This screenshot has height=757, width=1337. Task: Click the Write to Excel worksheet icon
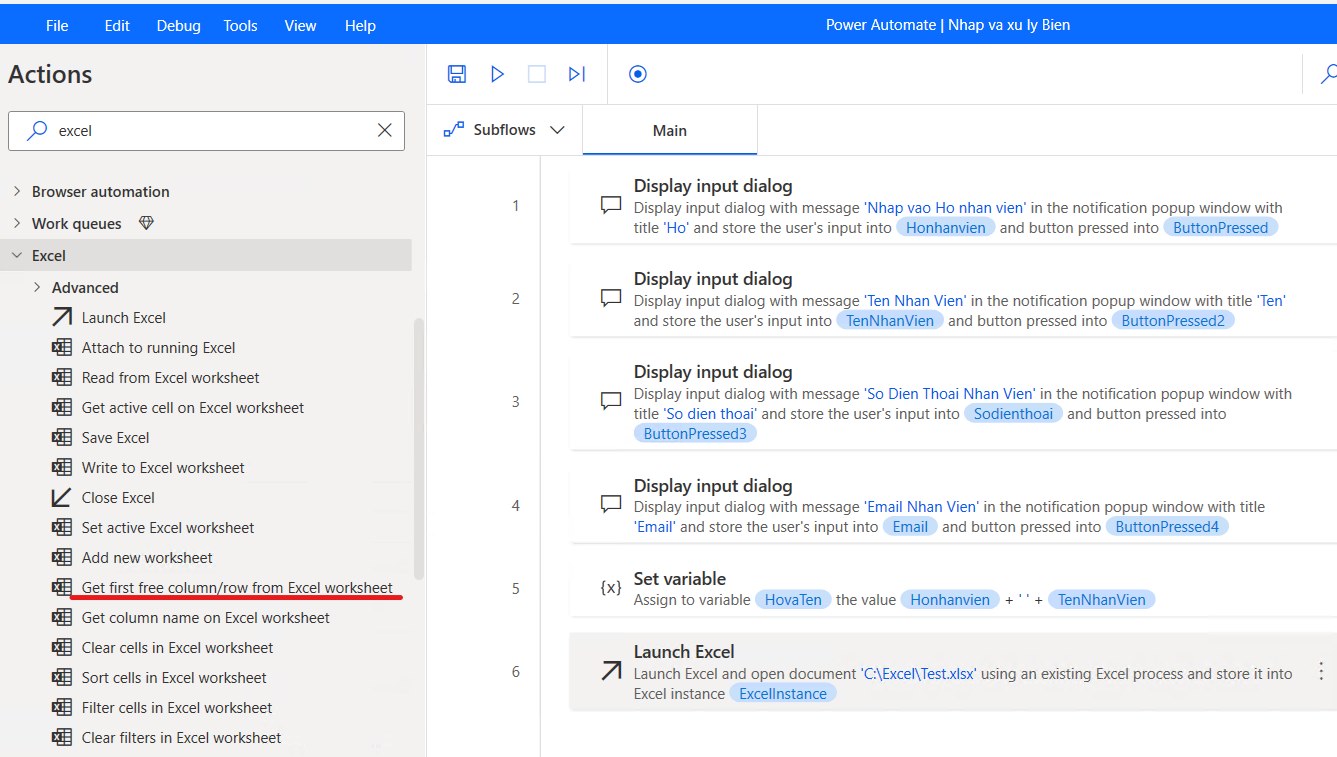(62, 467)
